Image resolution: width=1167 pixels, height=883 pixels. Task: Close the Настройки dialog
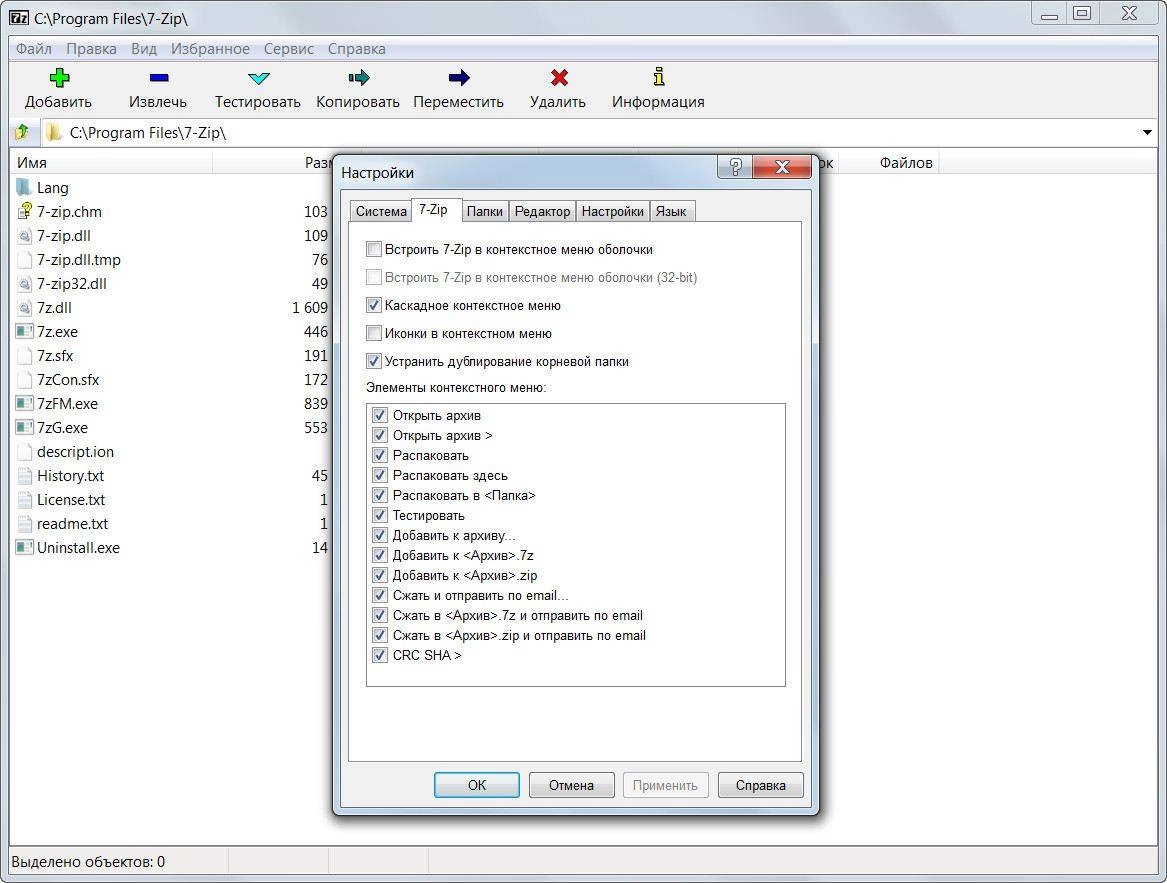(781, 167)
